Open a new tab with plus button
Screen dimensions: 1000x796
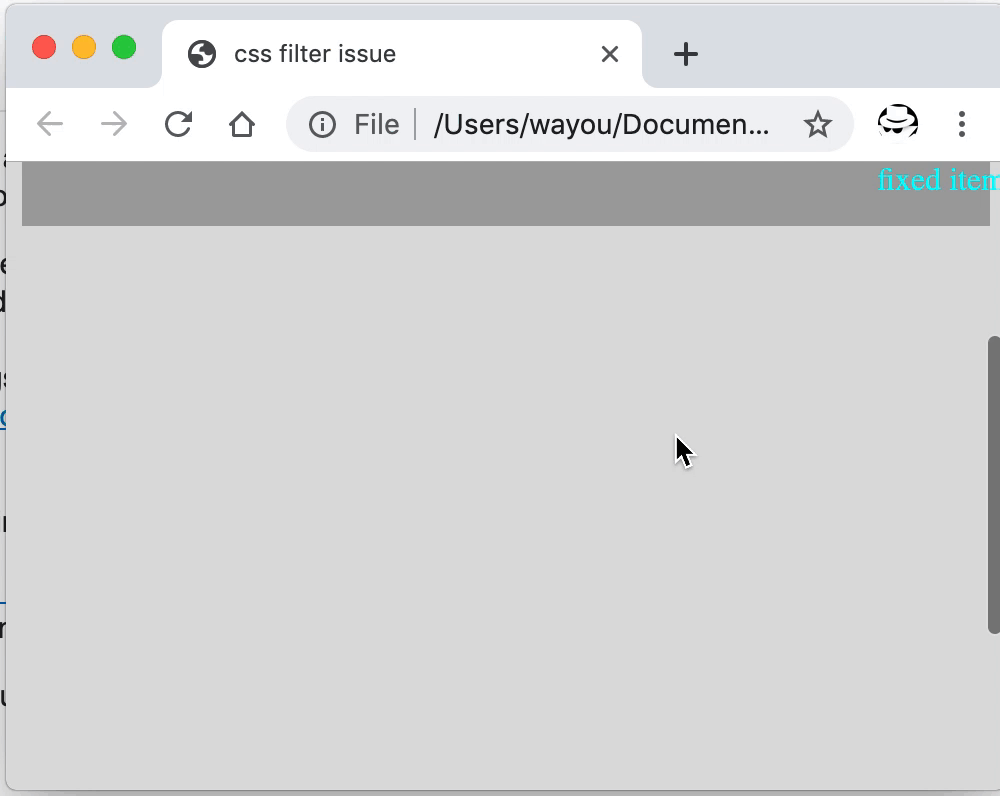[x=686, y=54]
